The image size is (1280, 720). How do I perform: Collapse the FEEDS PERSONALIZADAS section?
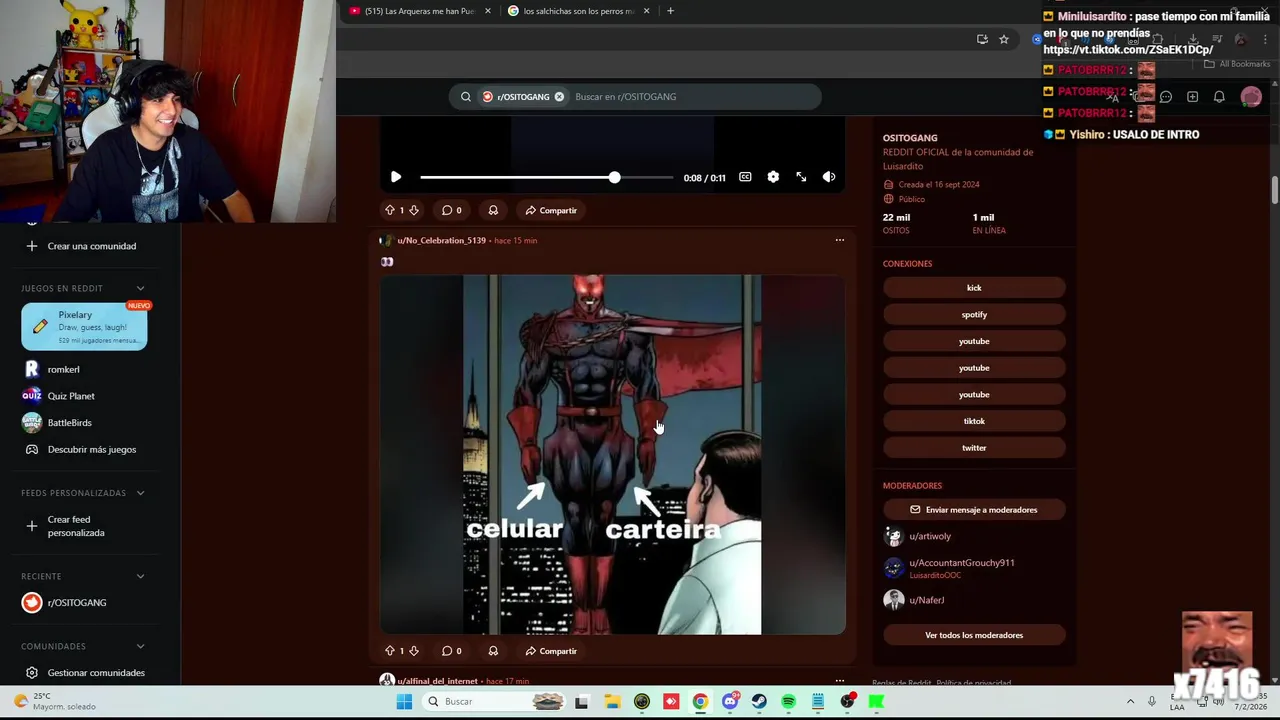140,493
